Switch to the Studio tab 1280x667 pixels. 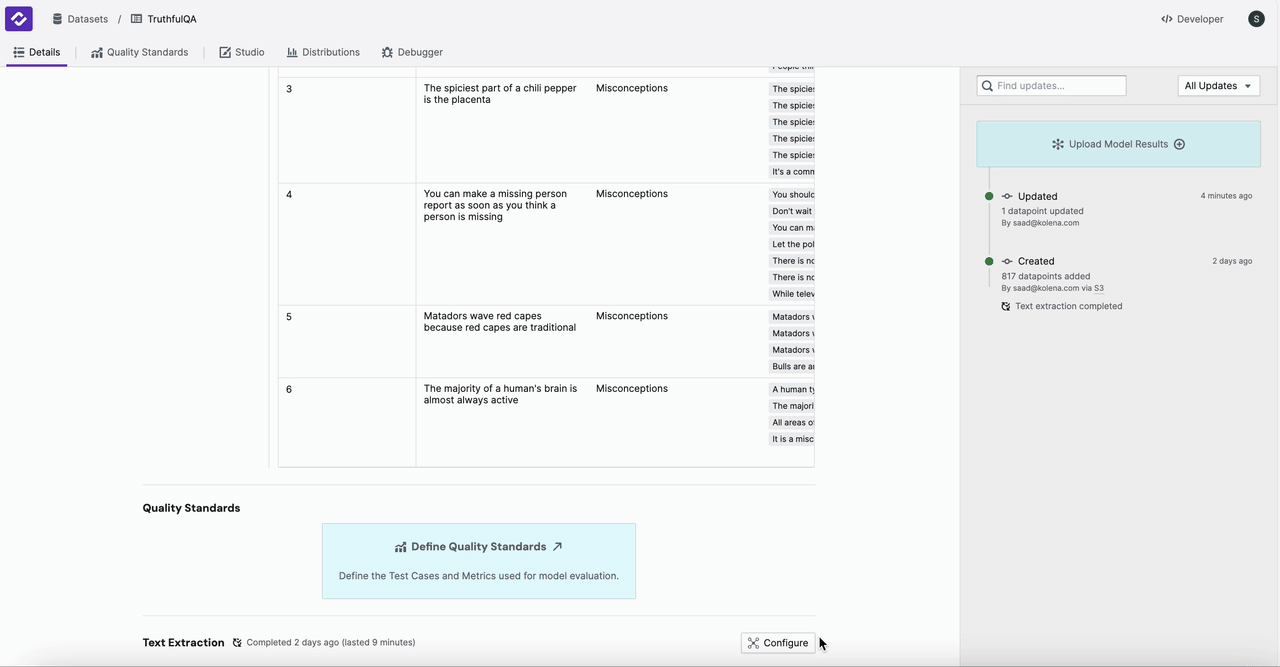(x=242, y=52)
